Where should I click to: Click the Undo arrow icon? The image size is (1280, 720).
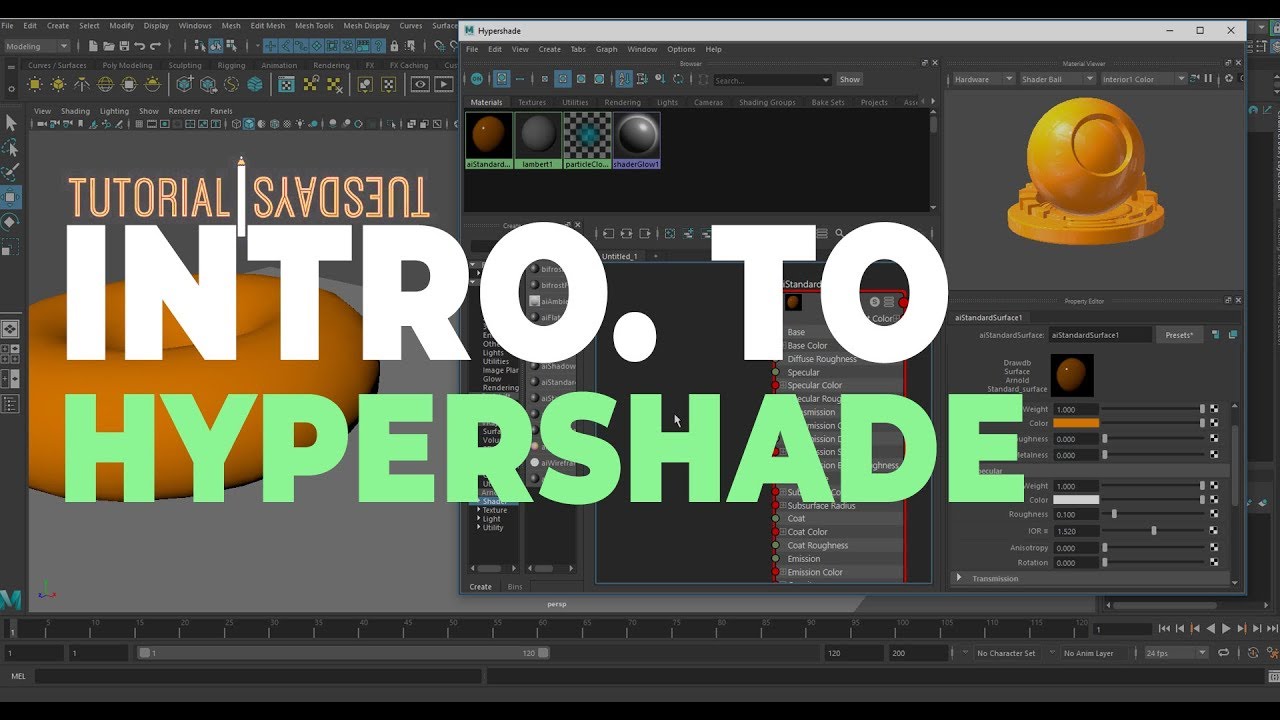(x=139, y=46)
